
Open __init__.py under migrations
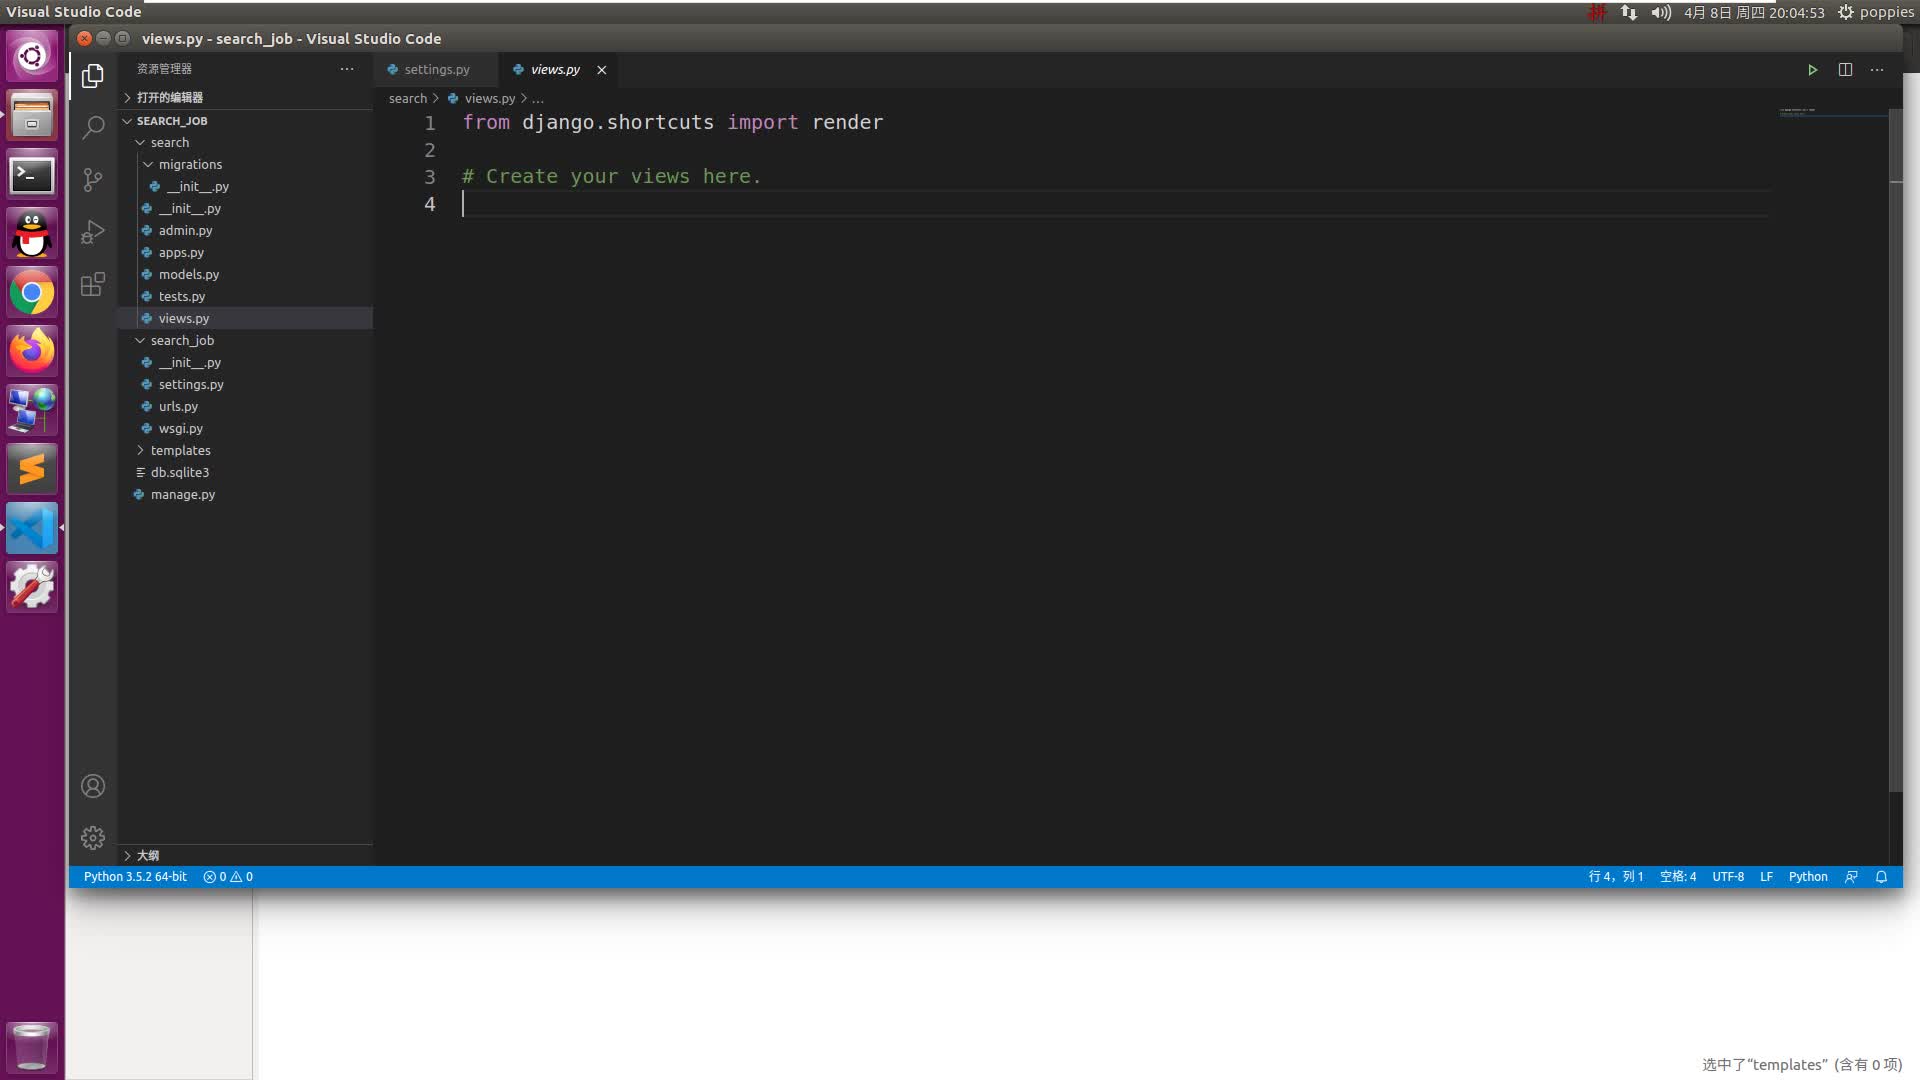[x=245, y=187]
